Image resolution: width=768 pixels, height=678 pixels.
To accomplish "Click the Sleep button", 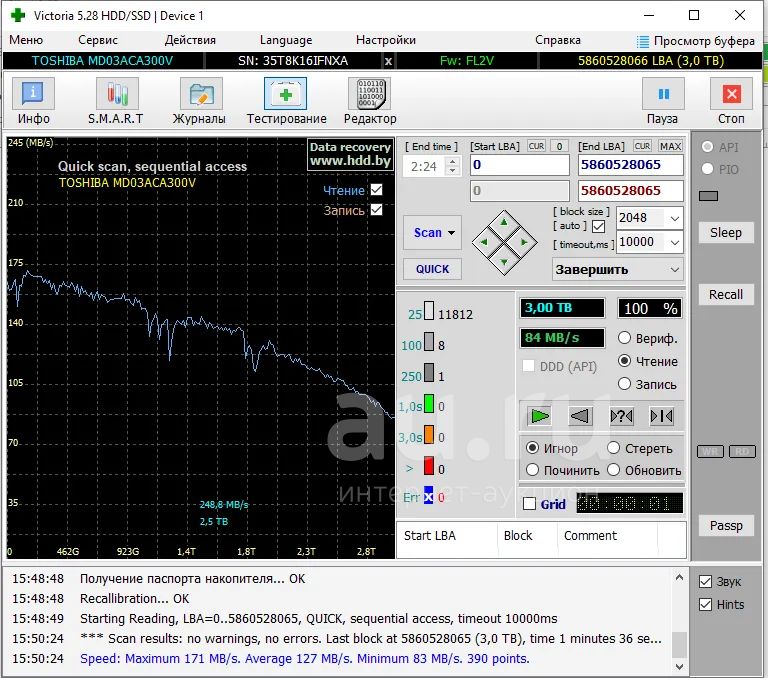I will pos(725,233).
